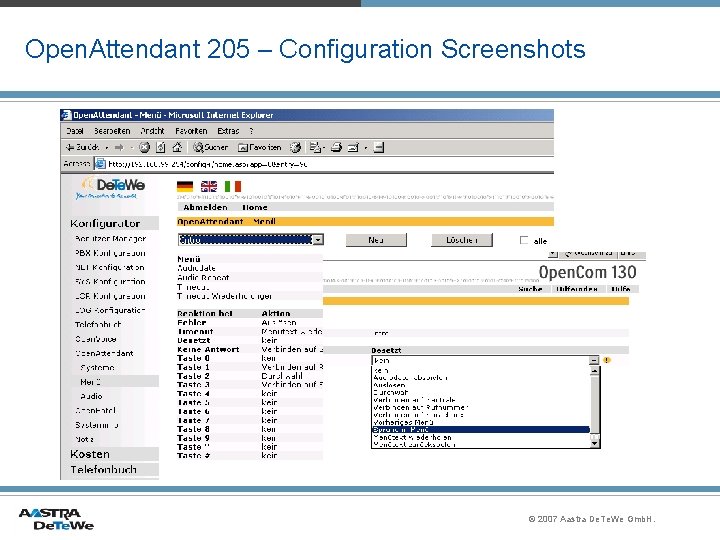Open OpenAttendant in sidebar
Image resolution: width=720 pixels, height=540 pixels.
pos(104,353)
